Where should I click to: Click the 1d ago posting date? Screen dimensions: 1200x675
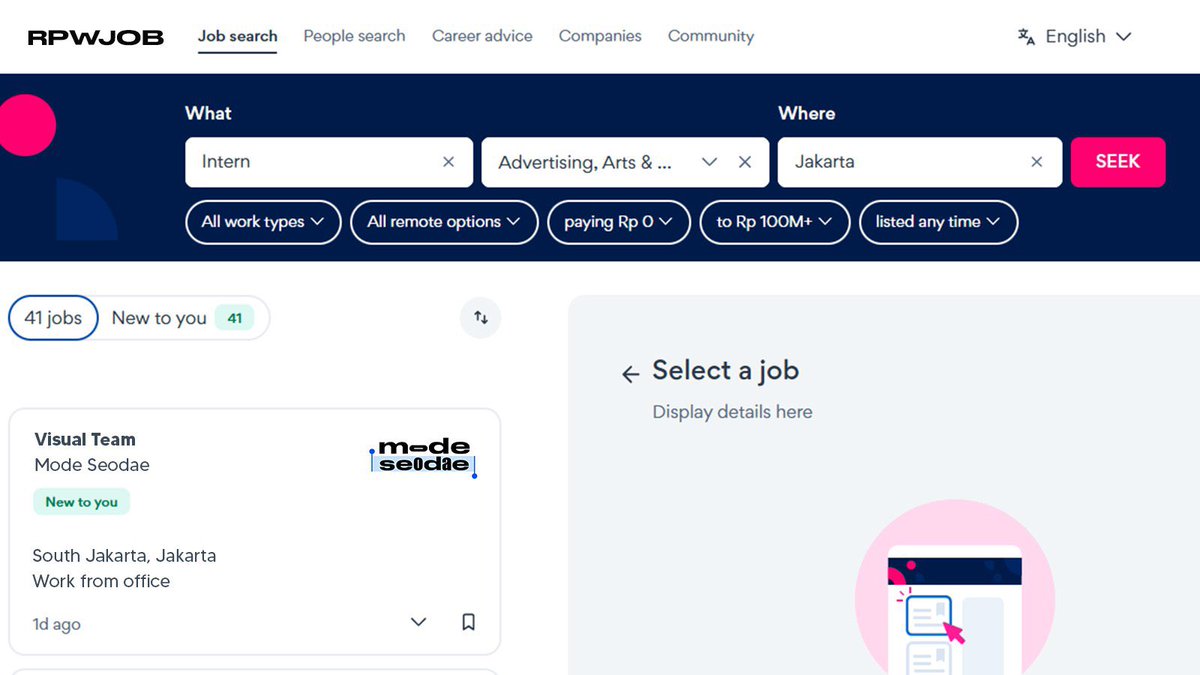[56, 624]
